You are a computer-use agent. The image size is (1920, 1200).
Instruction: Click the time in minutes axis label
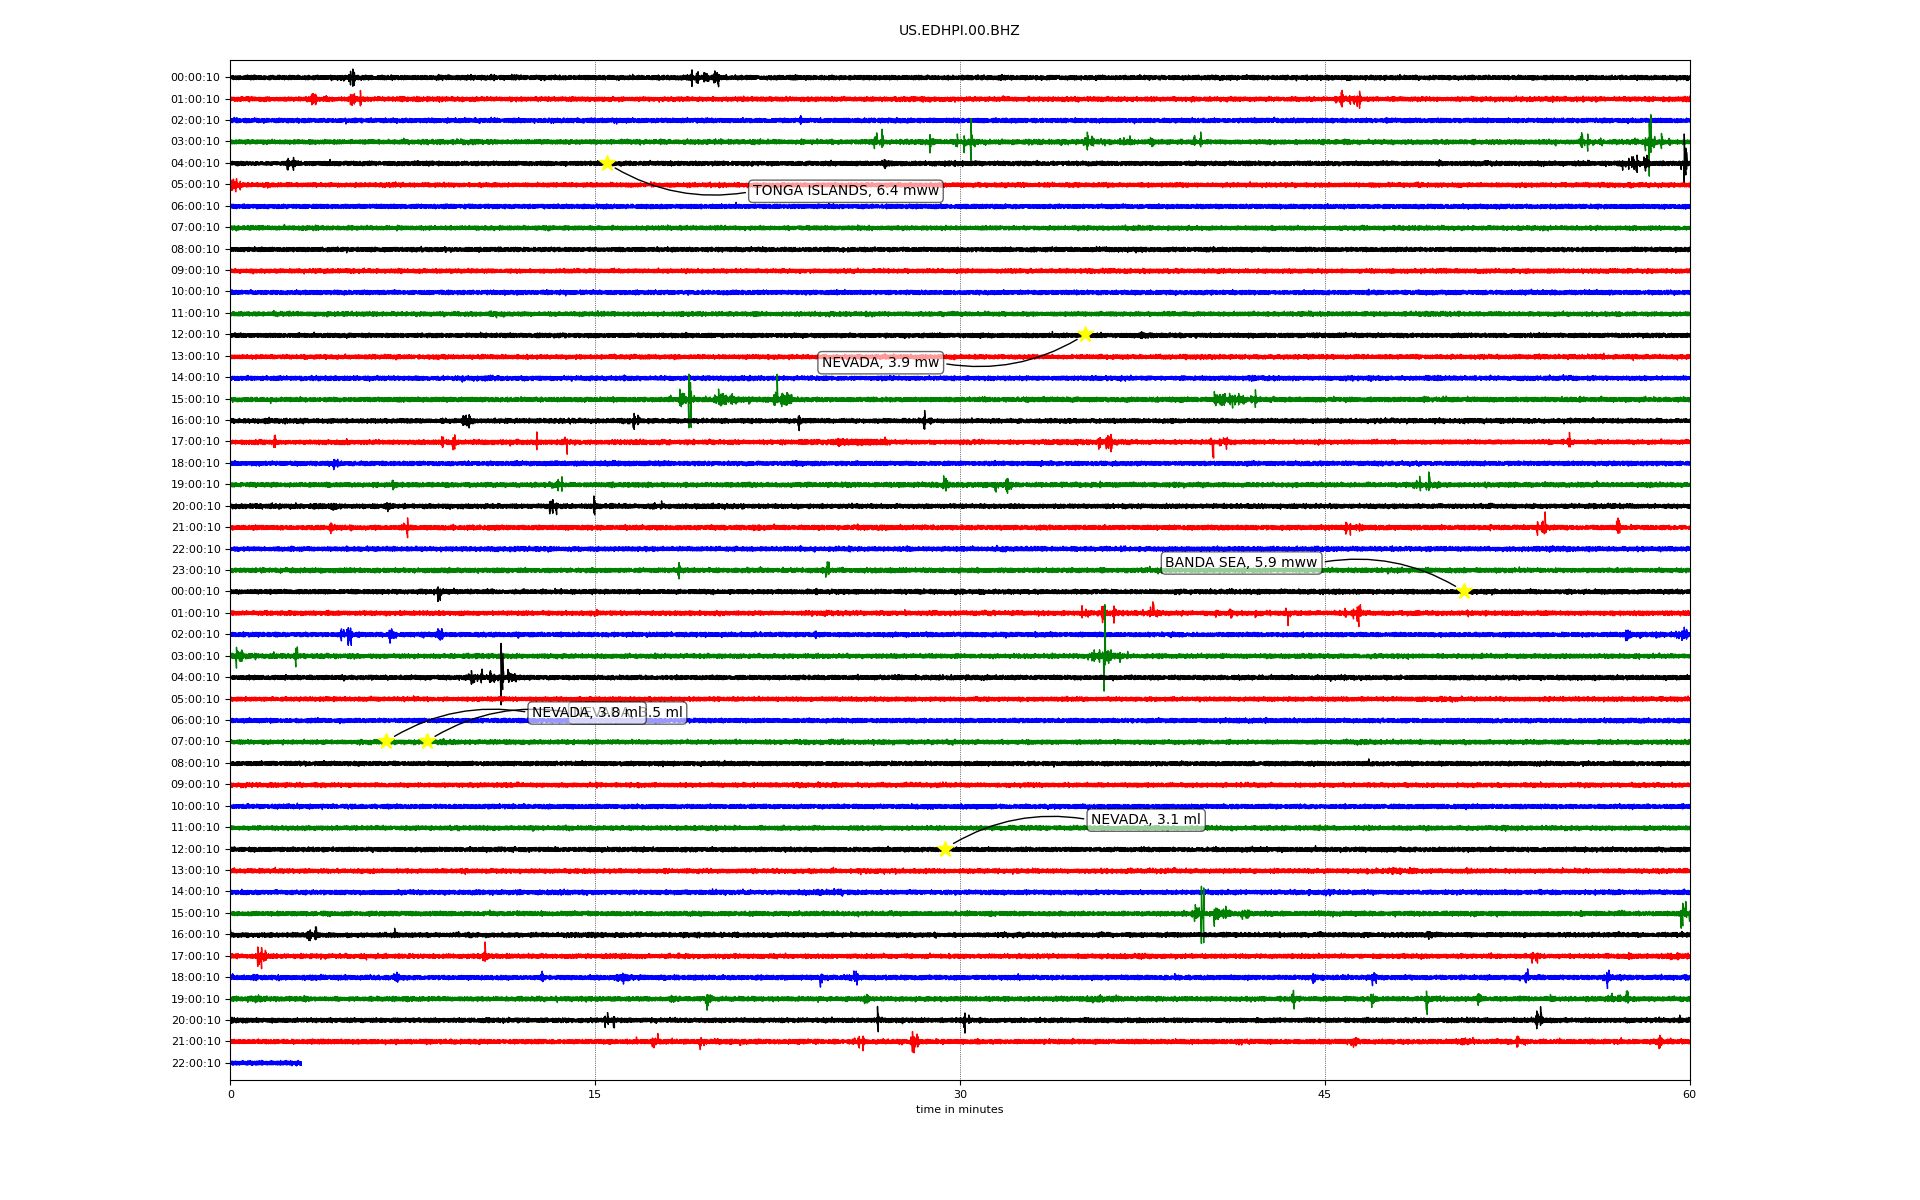[959, 1109]
